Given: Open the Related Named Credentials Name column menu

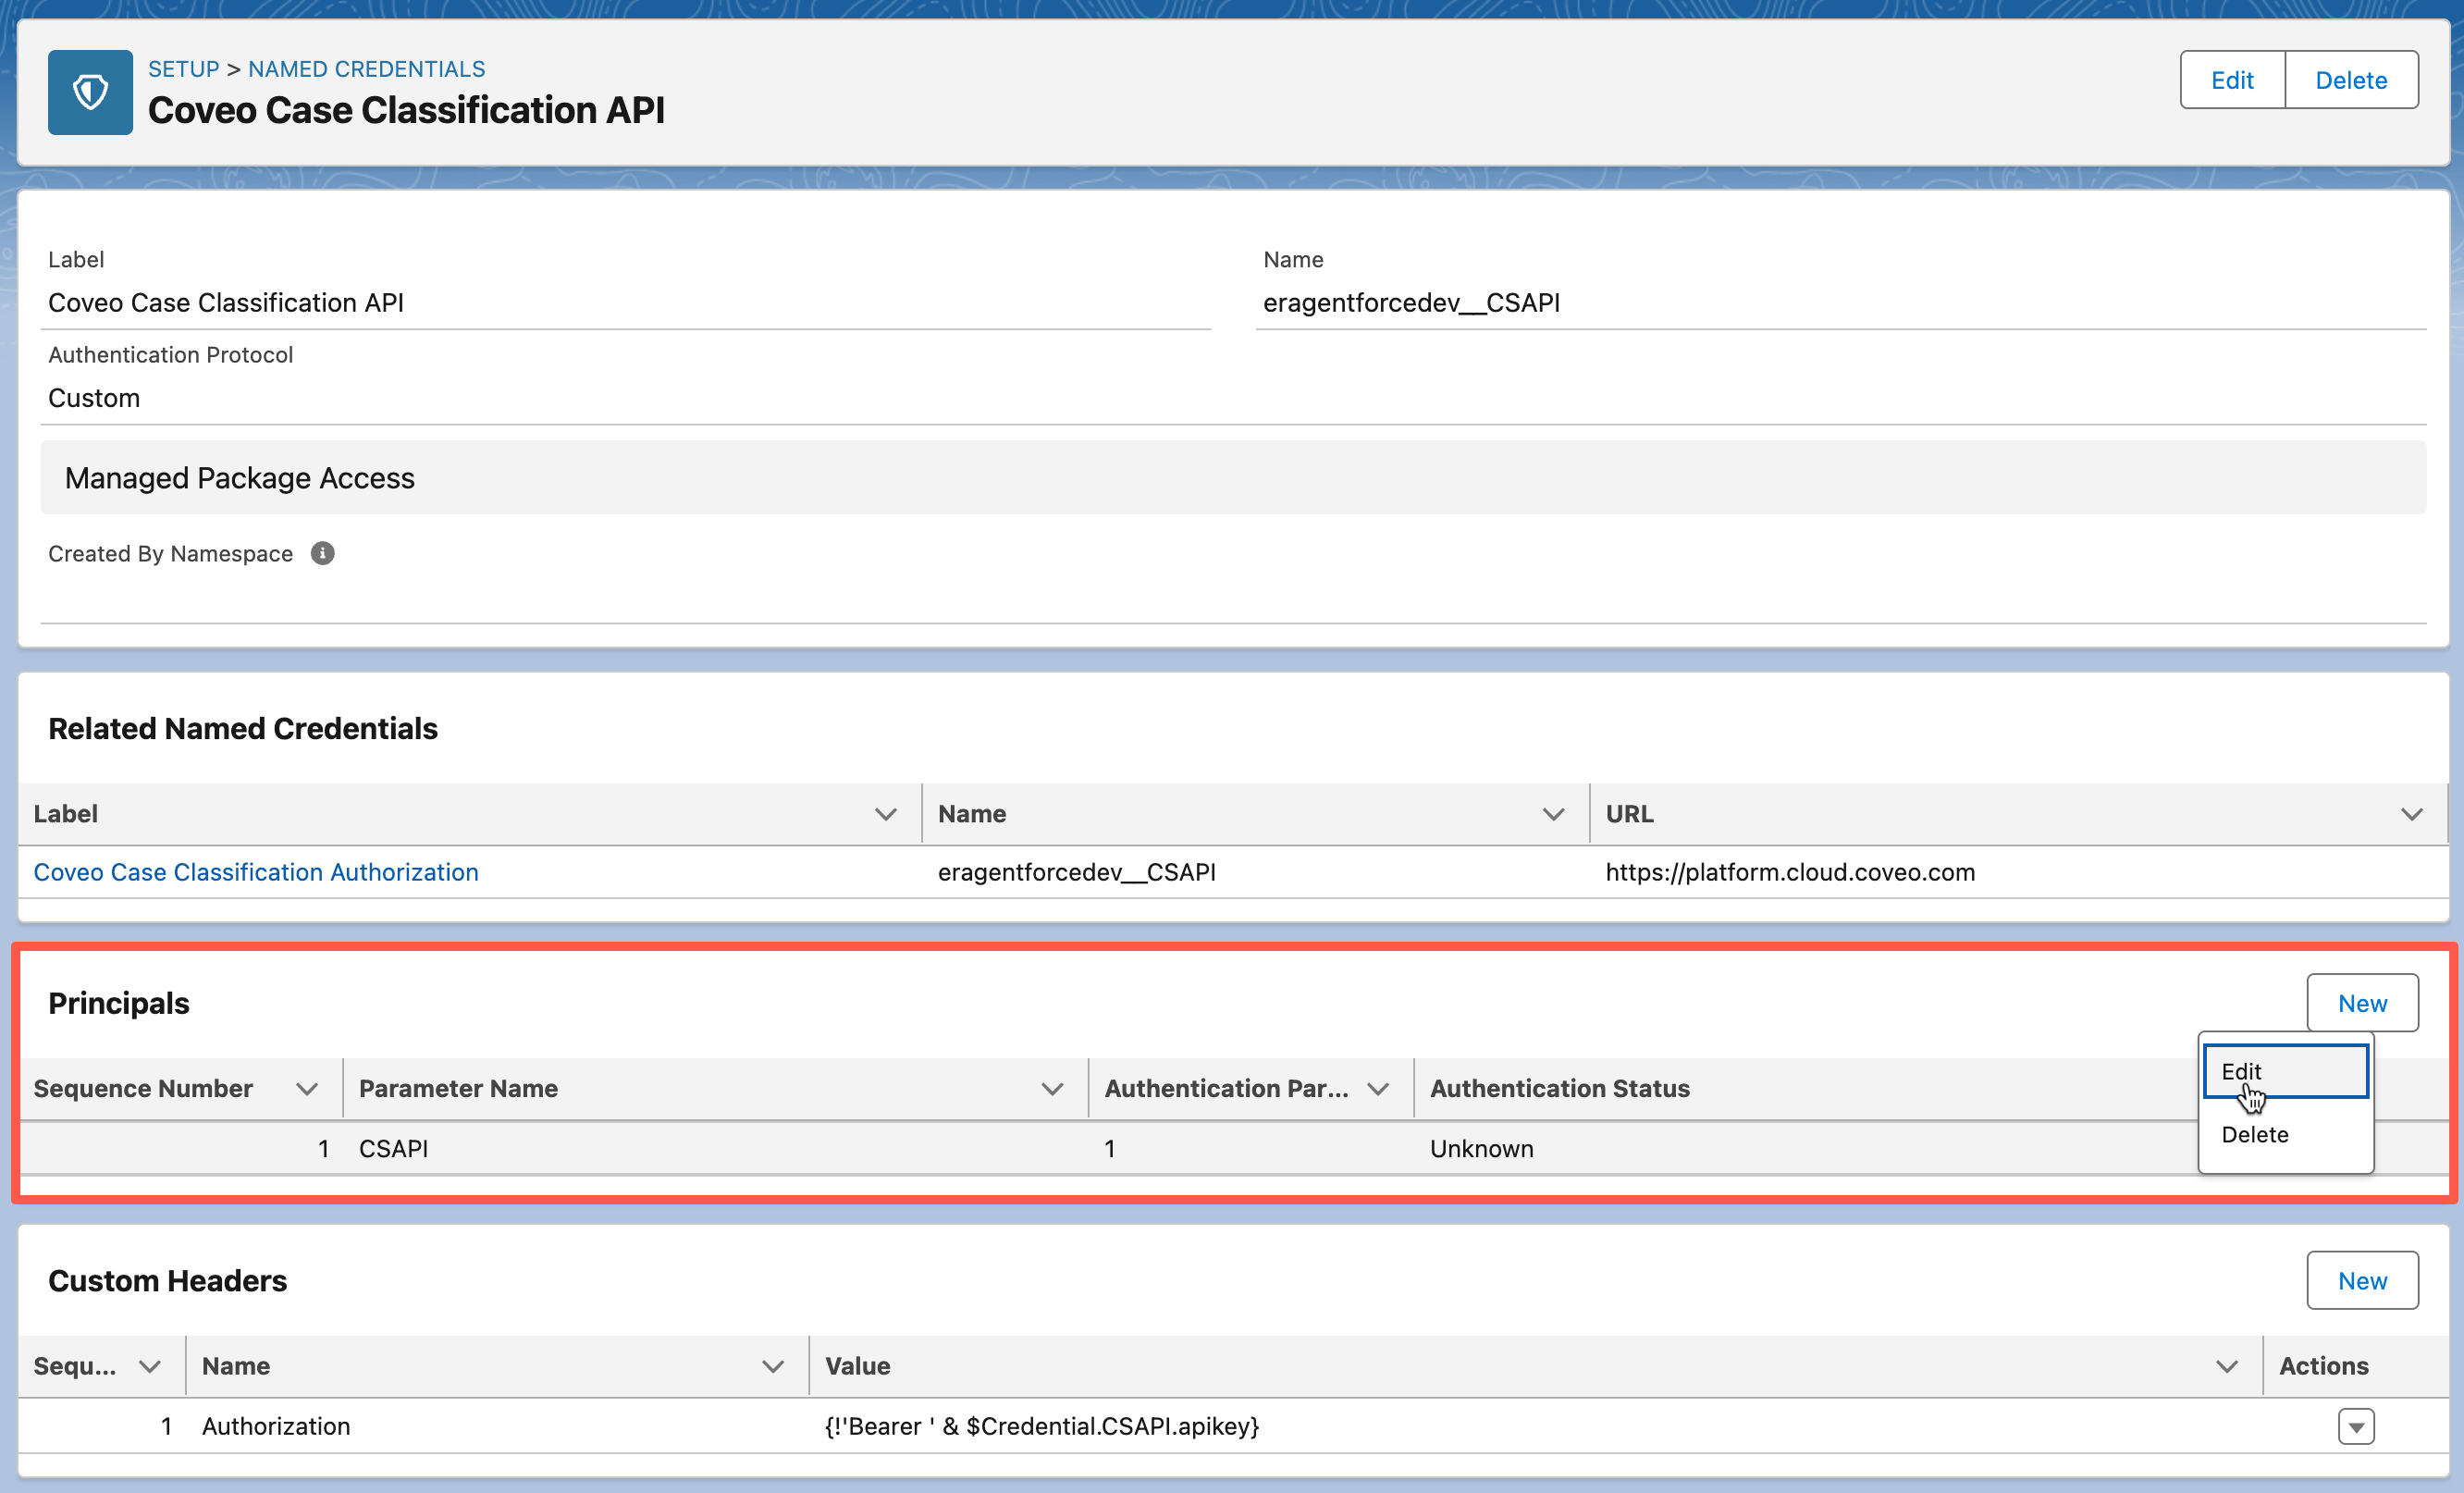Looking at the screenshot, I should (1553, 814).
